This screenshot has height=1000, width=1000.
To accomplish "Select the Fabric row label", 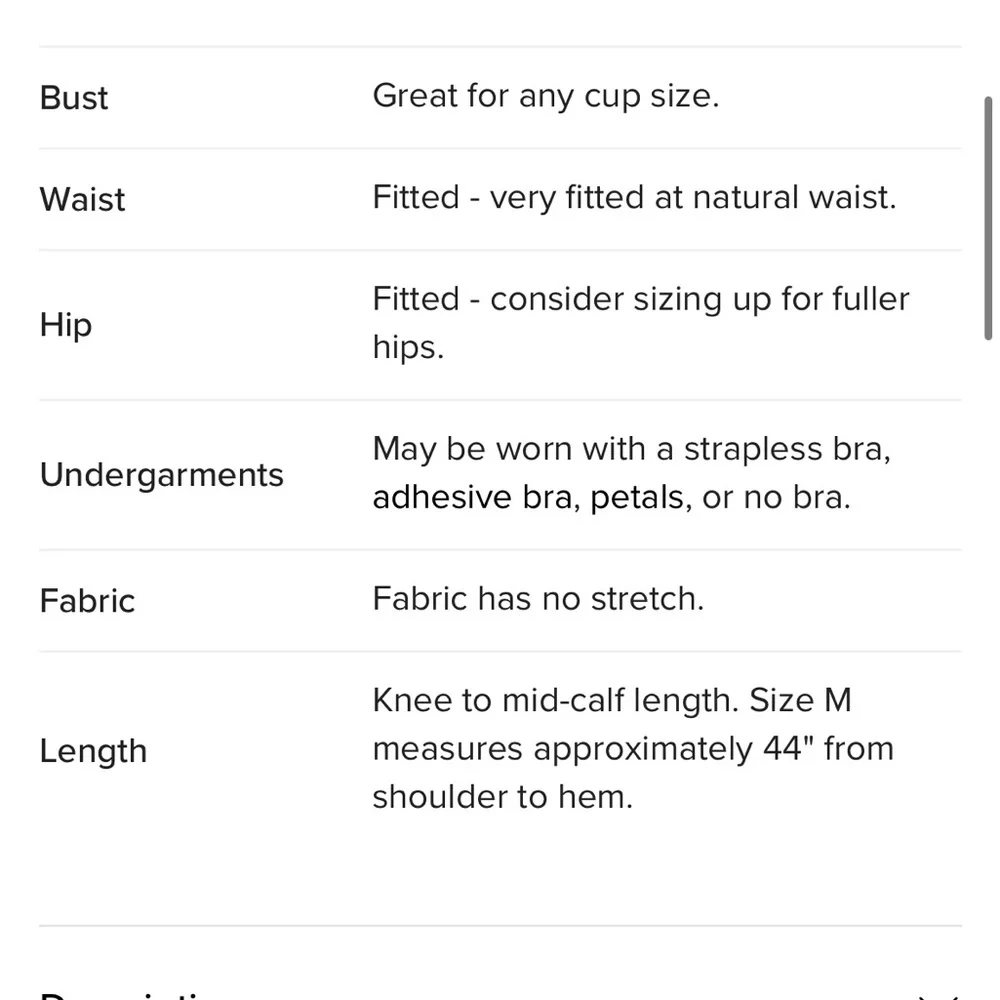I will tap(87, 601).
